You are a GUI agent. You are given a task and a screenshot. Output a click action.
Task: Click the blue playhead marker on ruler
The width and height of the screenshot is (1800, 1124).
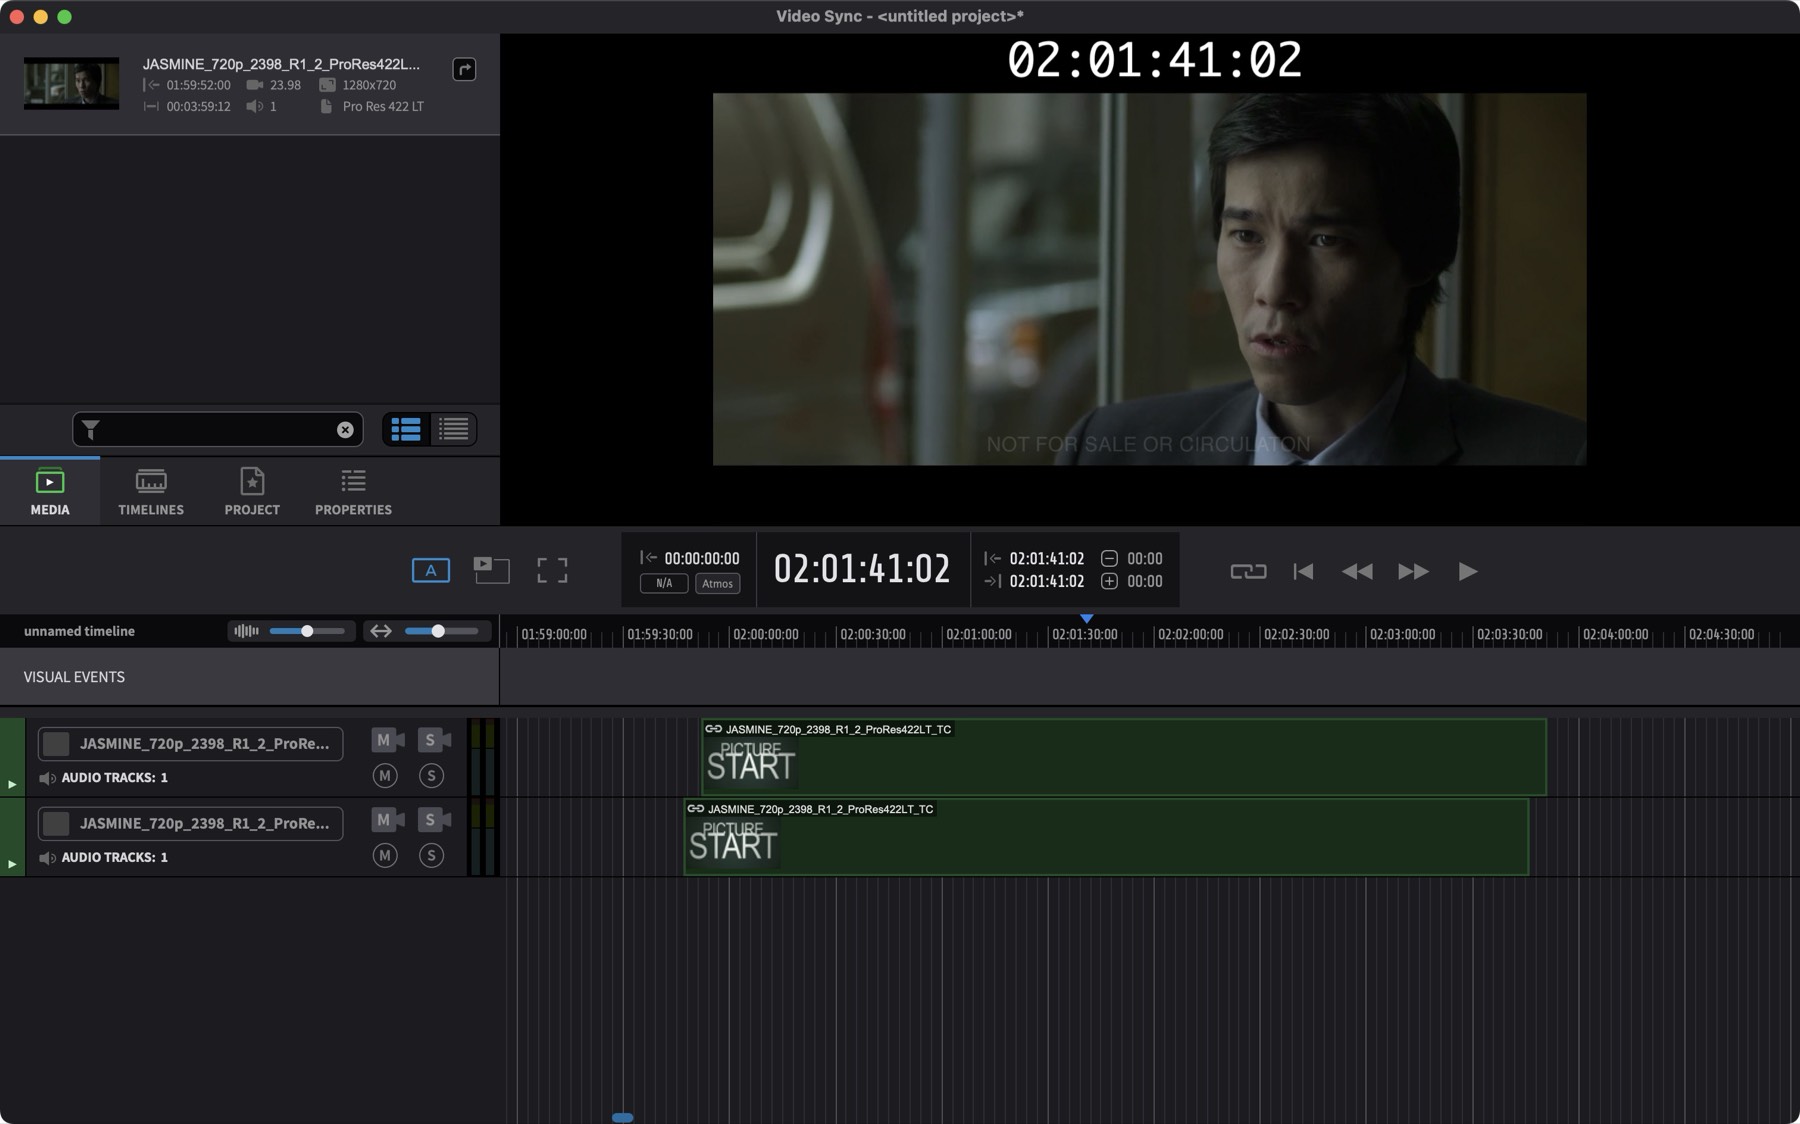pos(1087,619)
